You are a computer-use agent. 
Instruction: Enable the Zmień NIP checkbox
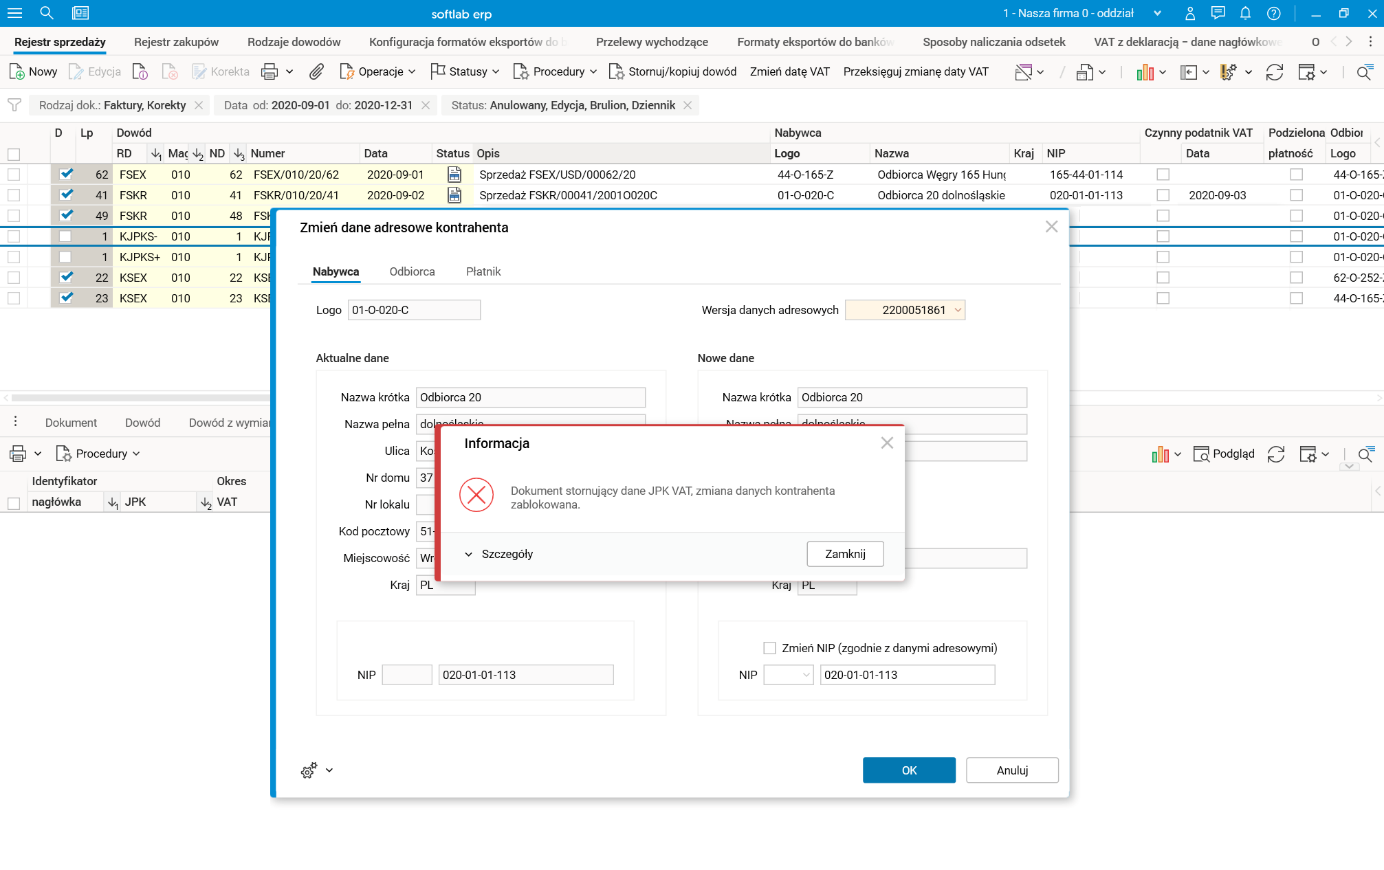(x=769, y=648)
